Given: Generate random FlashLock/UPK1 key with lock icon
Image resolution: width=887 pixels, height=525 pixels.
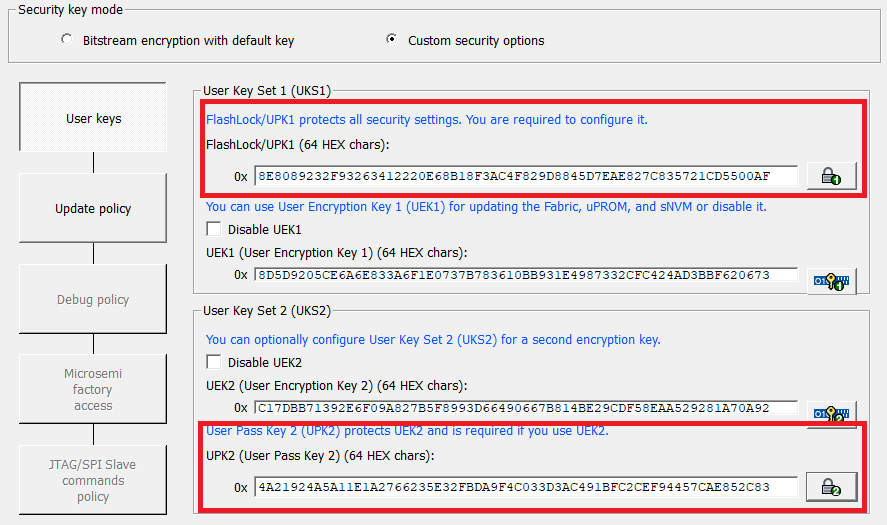Looking at the screenshot, I should pyautogui.click(x=832, y=176).
